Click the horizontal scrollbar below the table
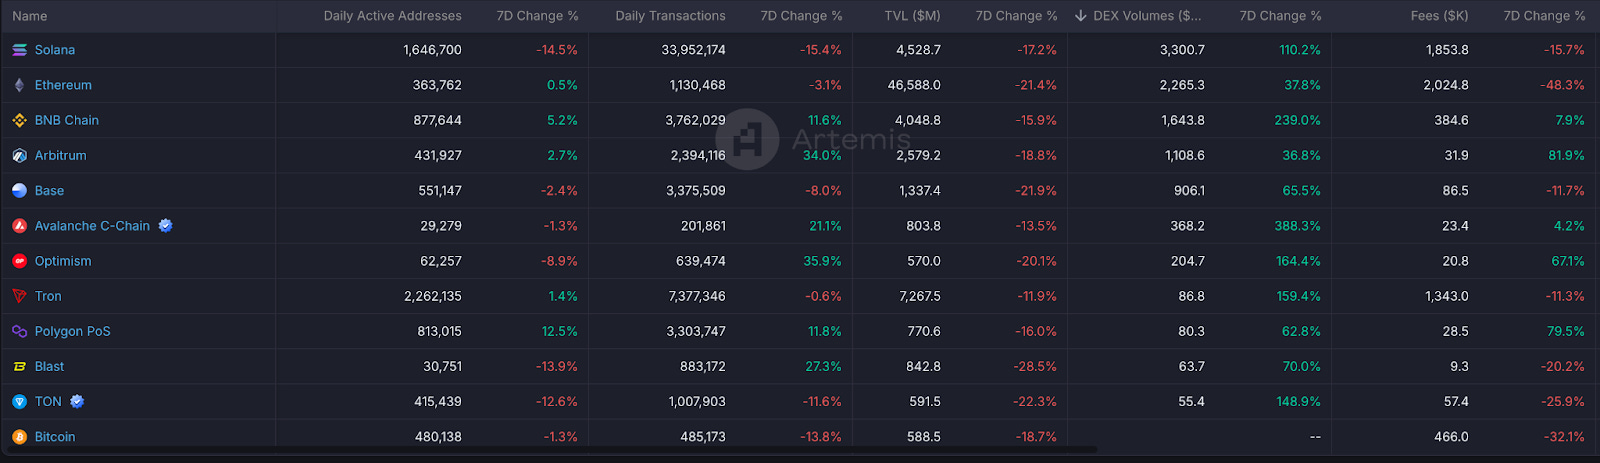1600x463 pixels. [x=550, y=450]
